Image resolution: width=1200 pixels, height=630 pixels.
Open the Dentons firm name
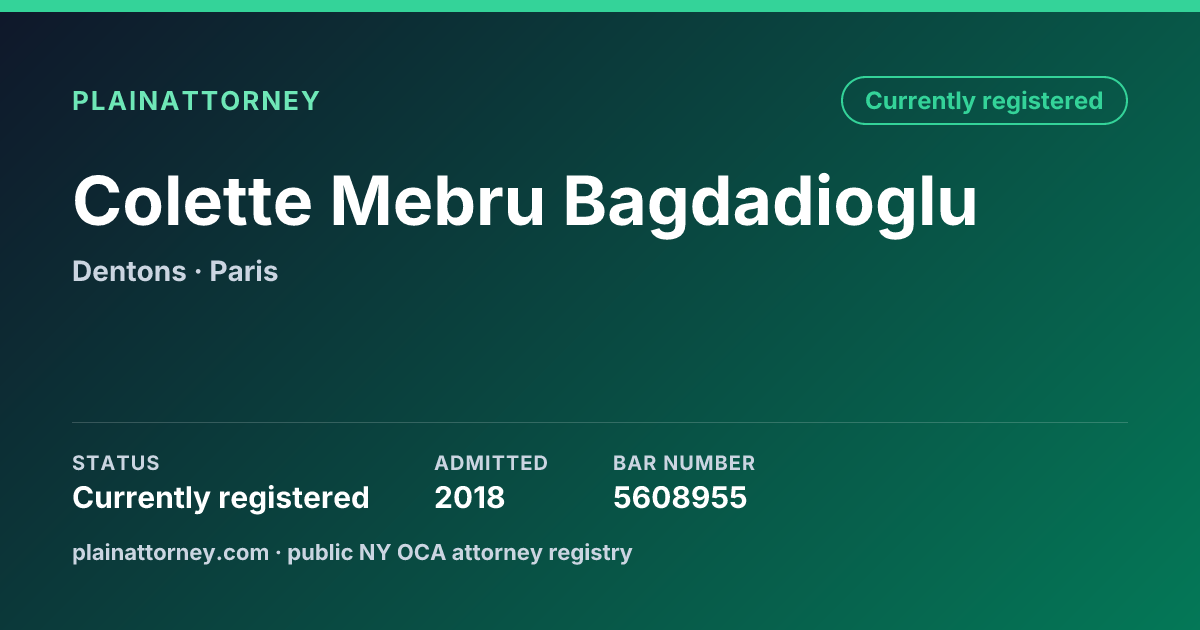[129, 271]
